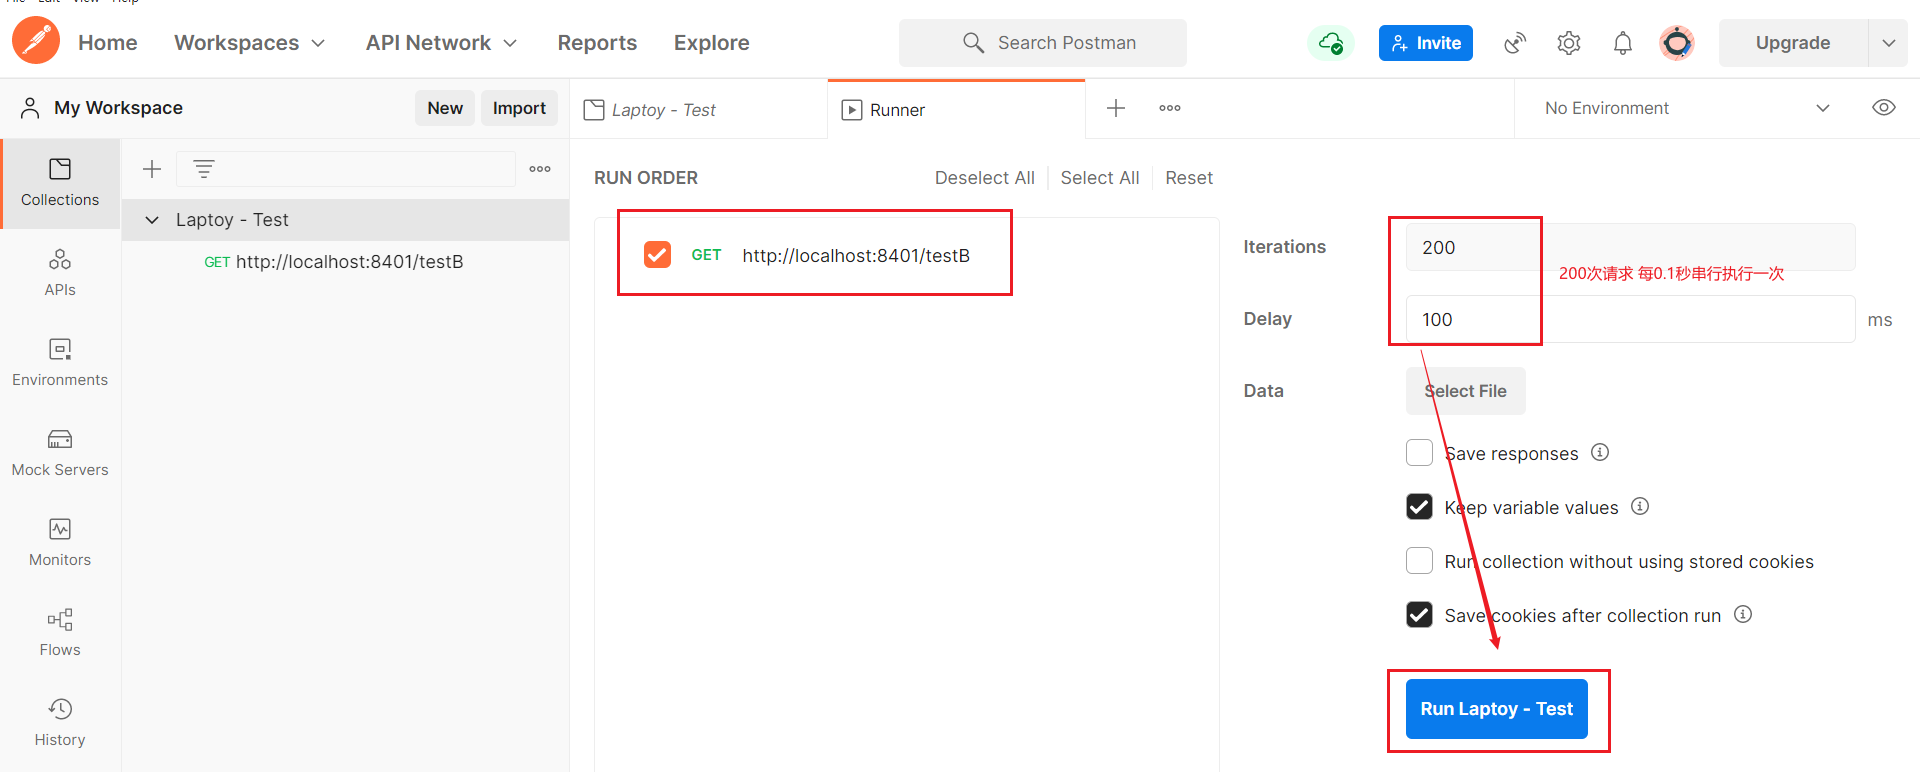Open the Explore page

click(711, 43)
